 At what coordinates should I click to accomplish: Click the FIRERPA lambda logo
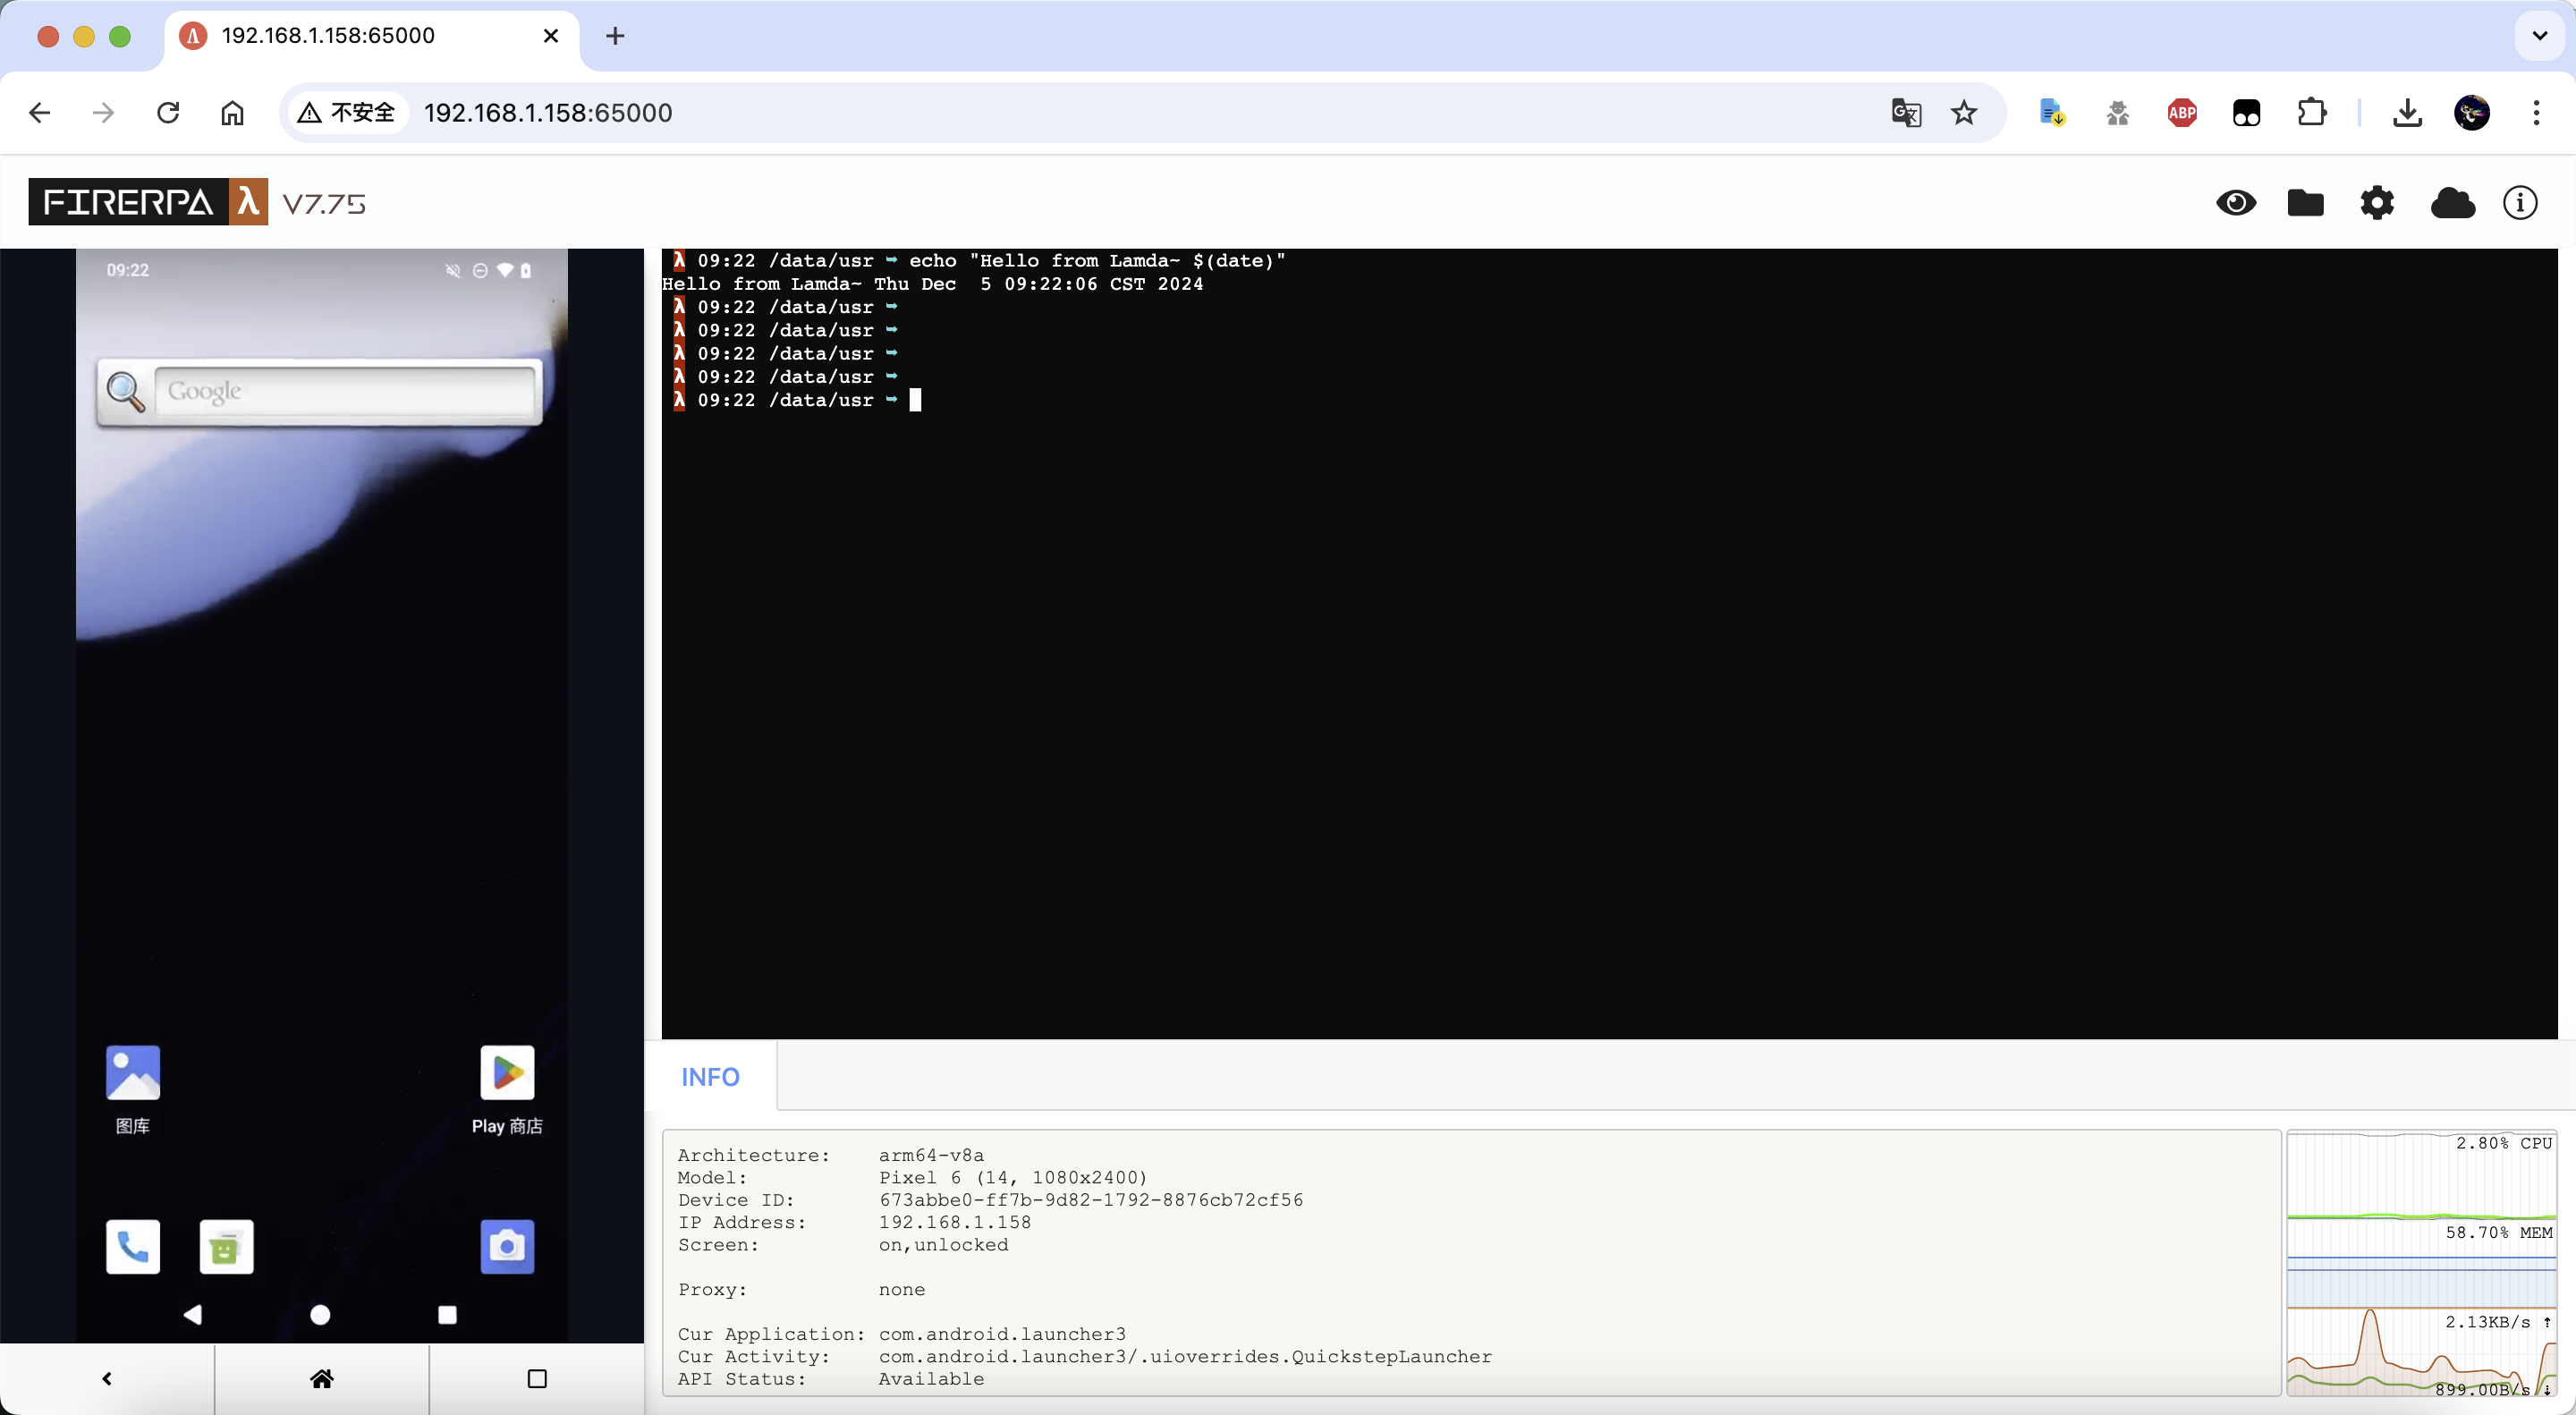click(147, 201)
